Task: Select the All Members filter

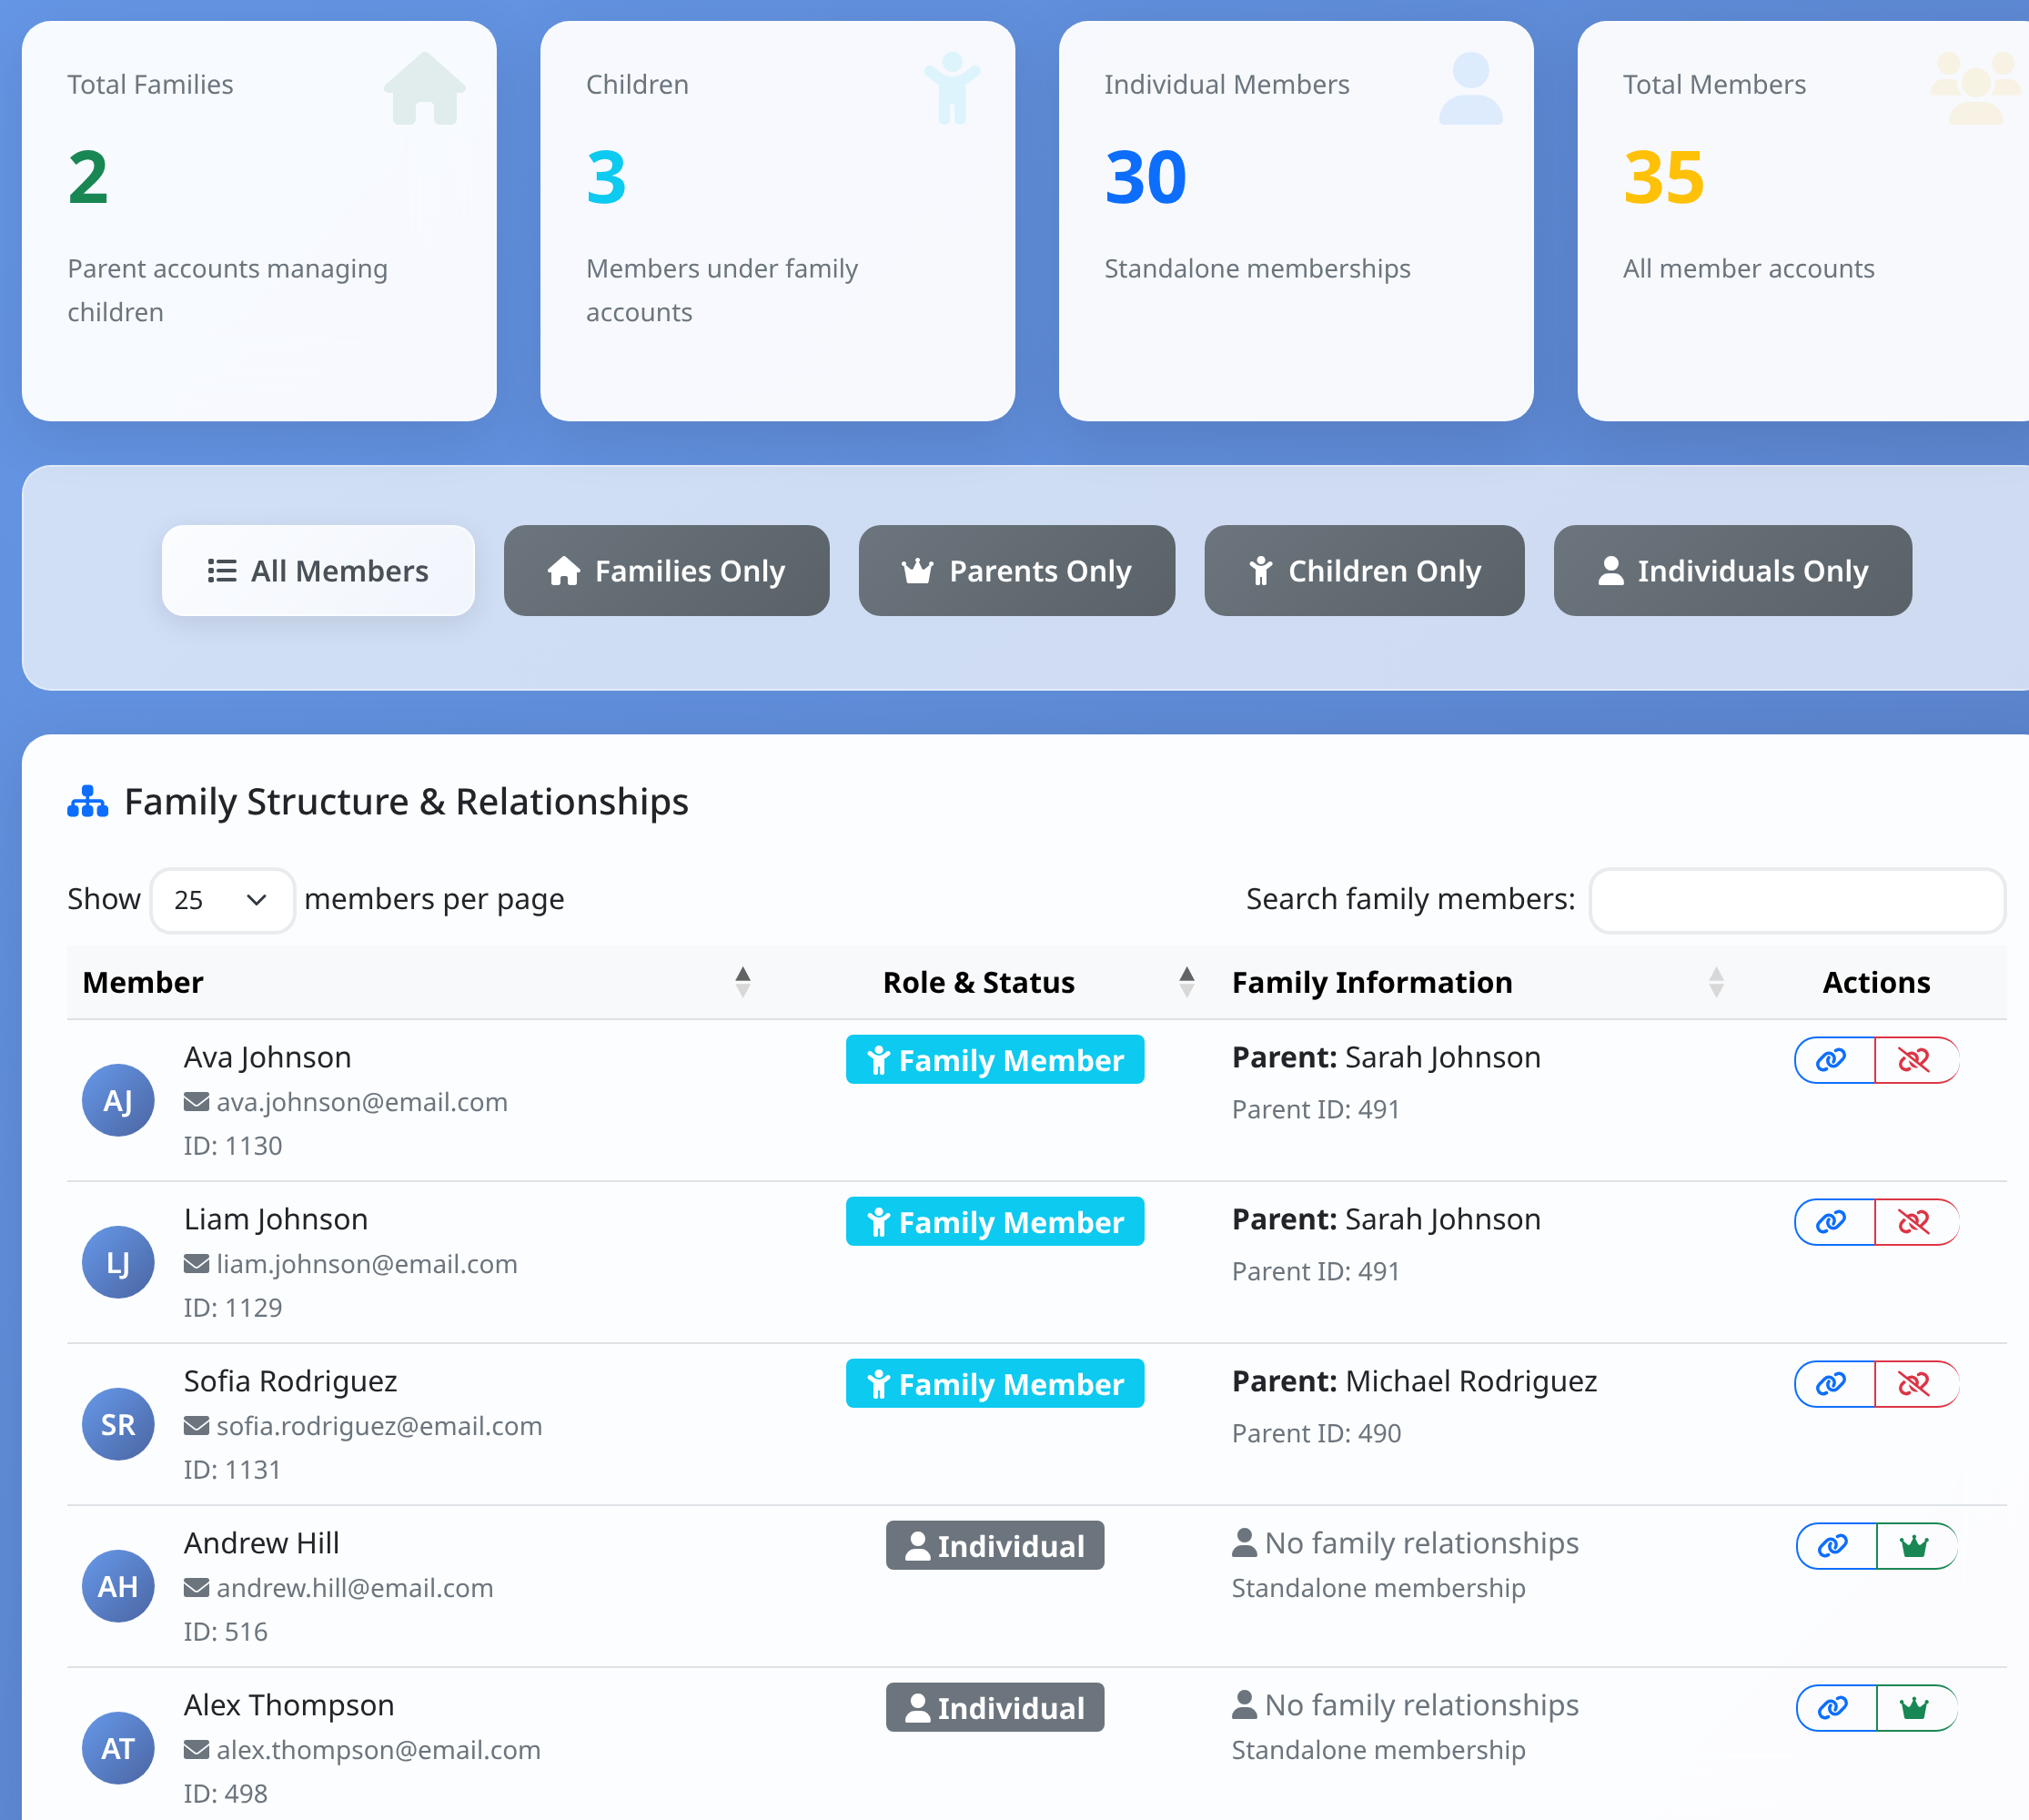Action: (x=318, y=571)
